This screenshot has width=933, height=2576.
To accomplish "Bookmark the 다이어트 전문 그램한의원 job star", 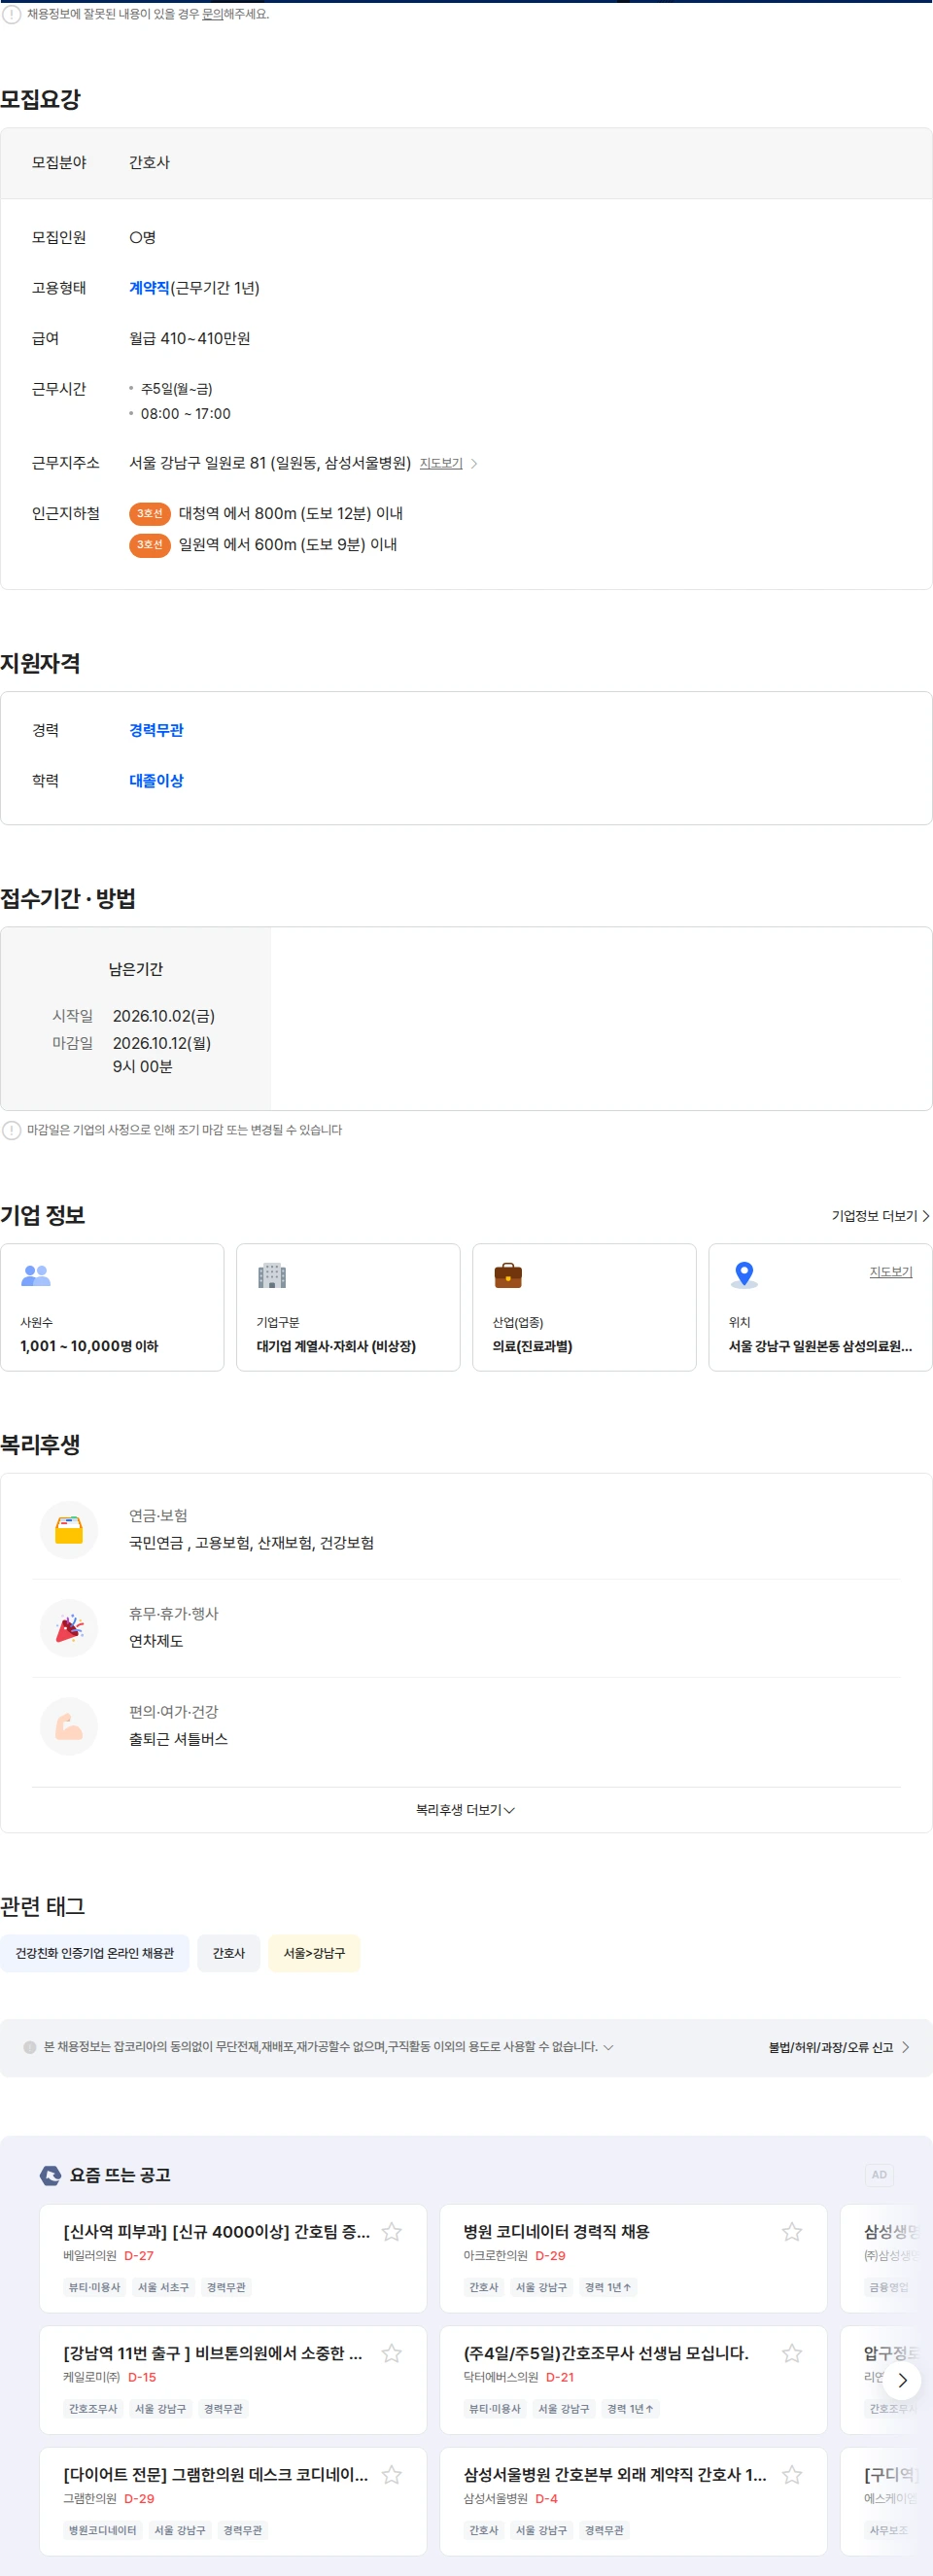I will [392, 2475].
